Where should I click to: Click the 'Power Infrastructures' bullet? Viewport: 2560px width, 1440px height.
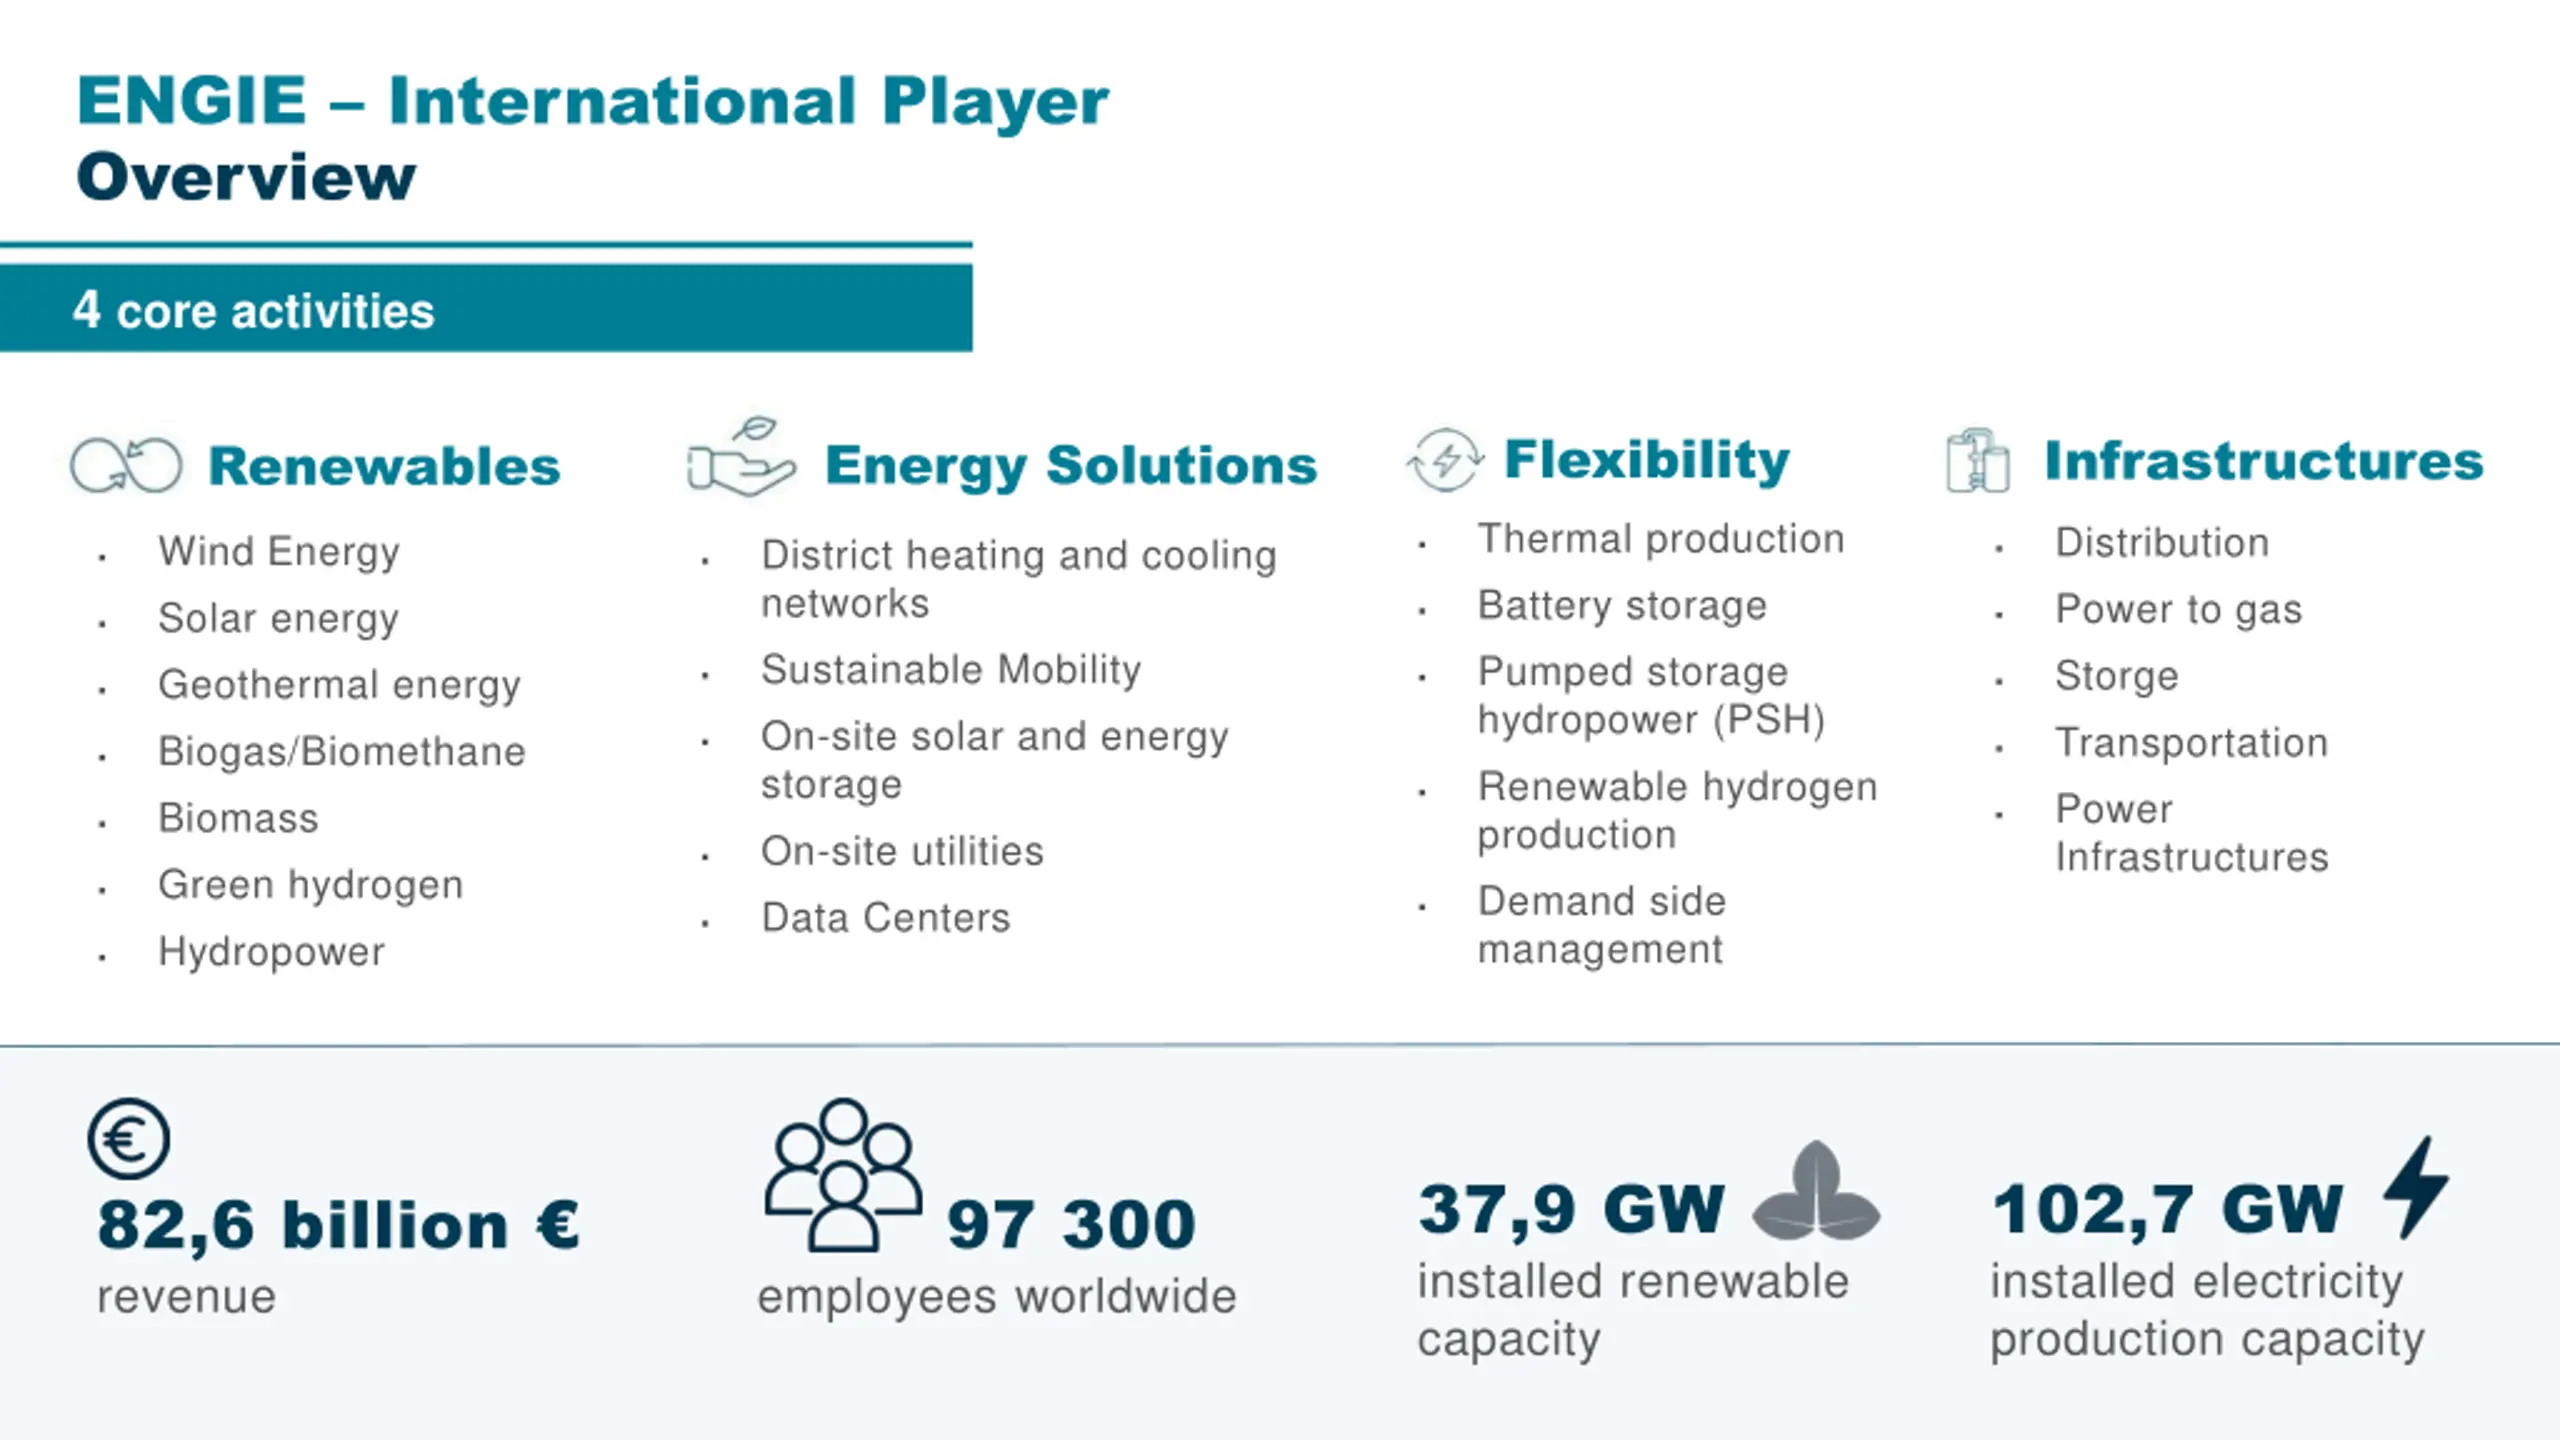[2192, 833]
